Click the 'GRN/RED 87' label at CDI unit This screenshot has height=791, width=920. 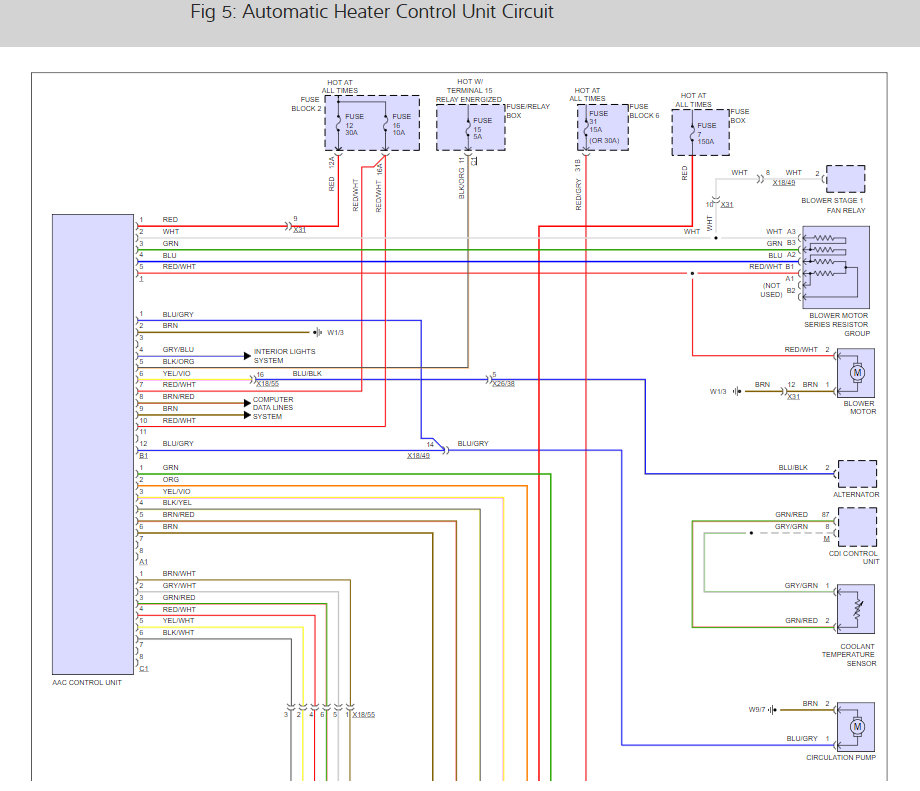pyautogui.click(x=803, y=515)
